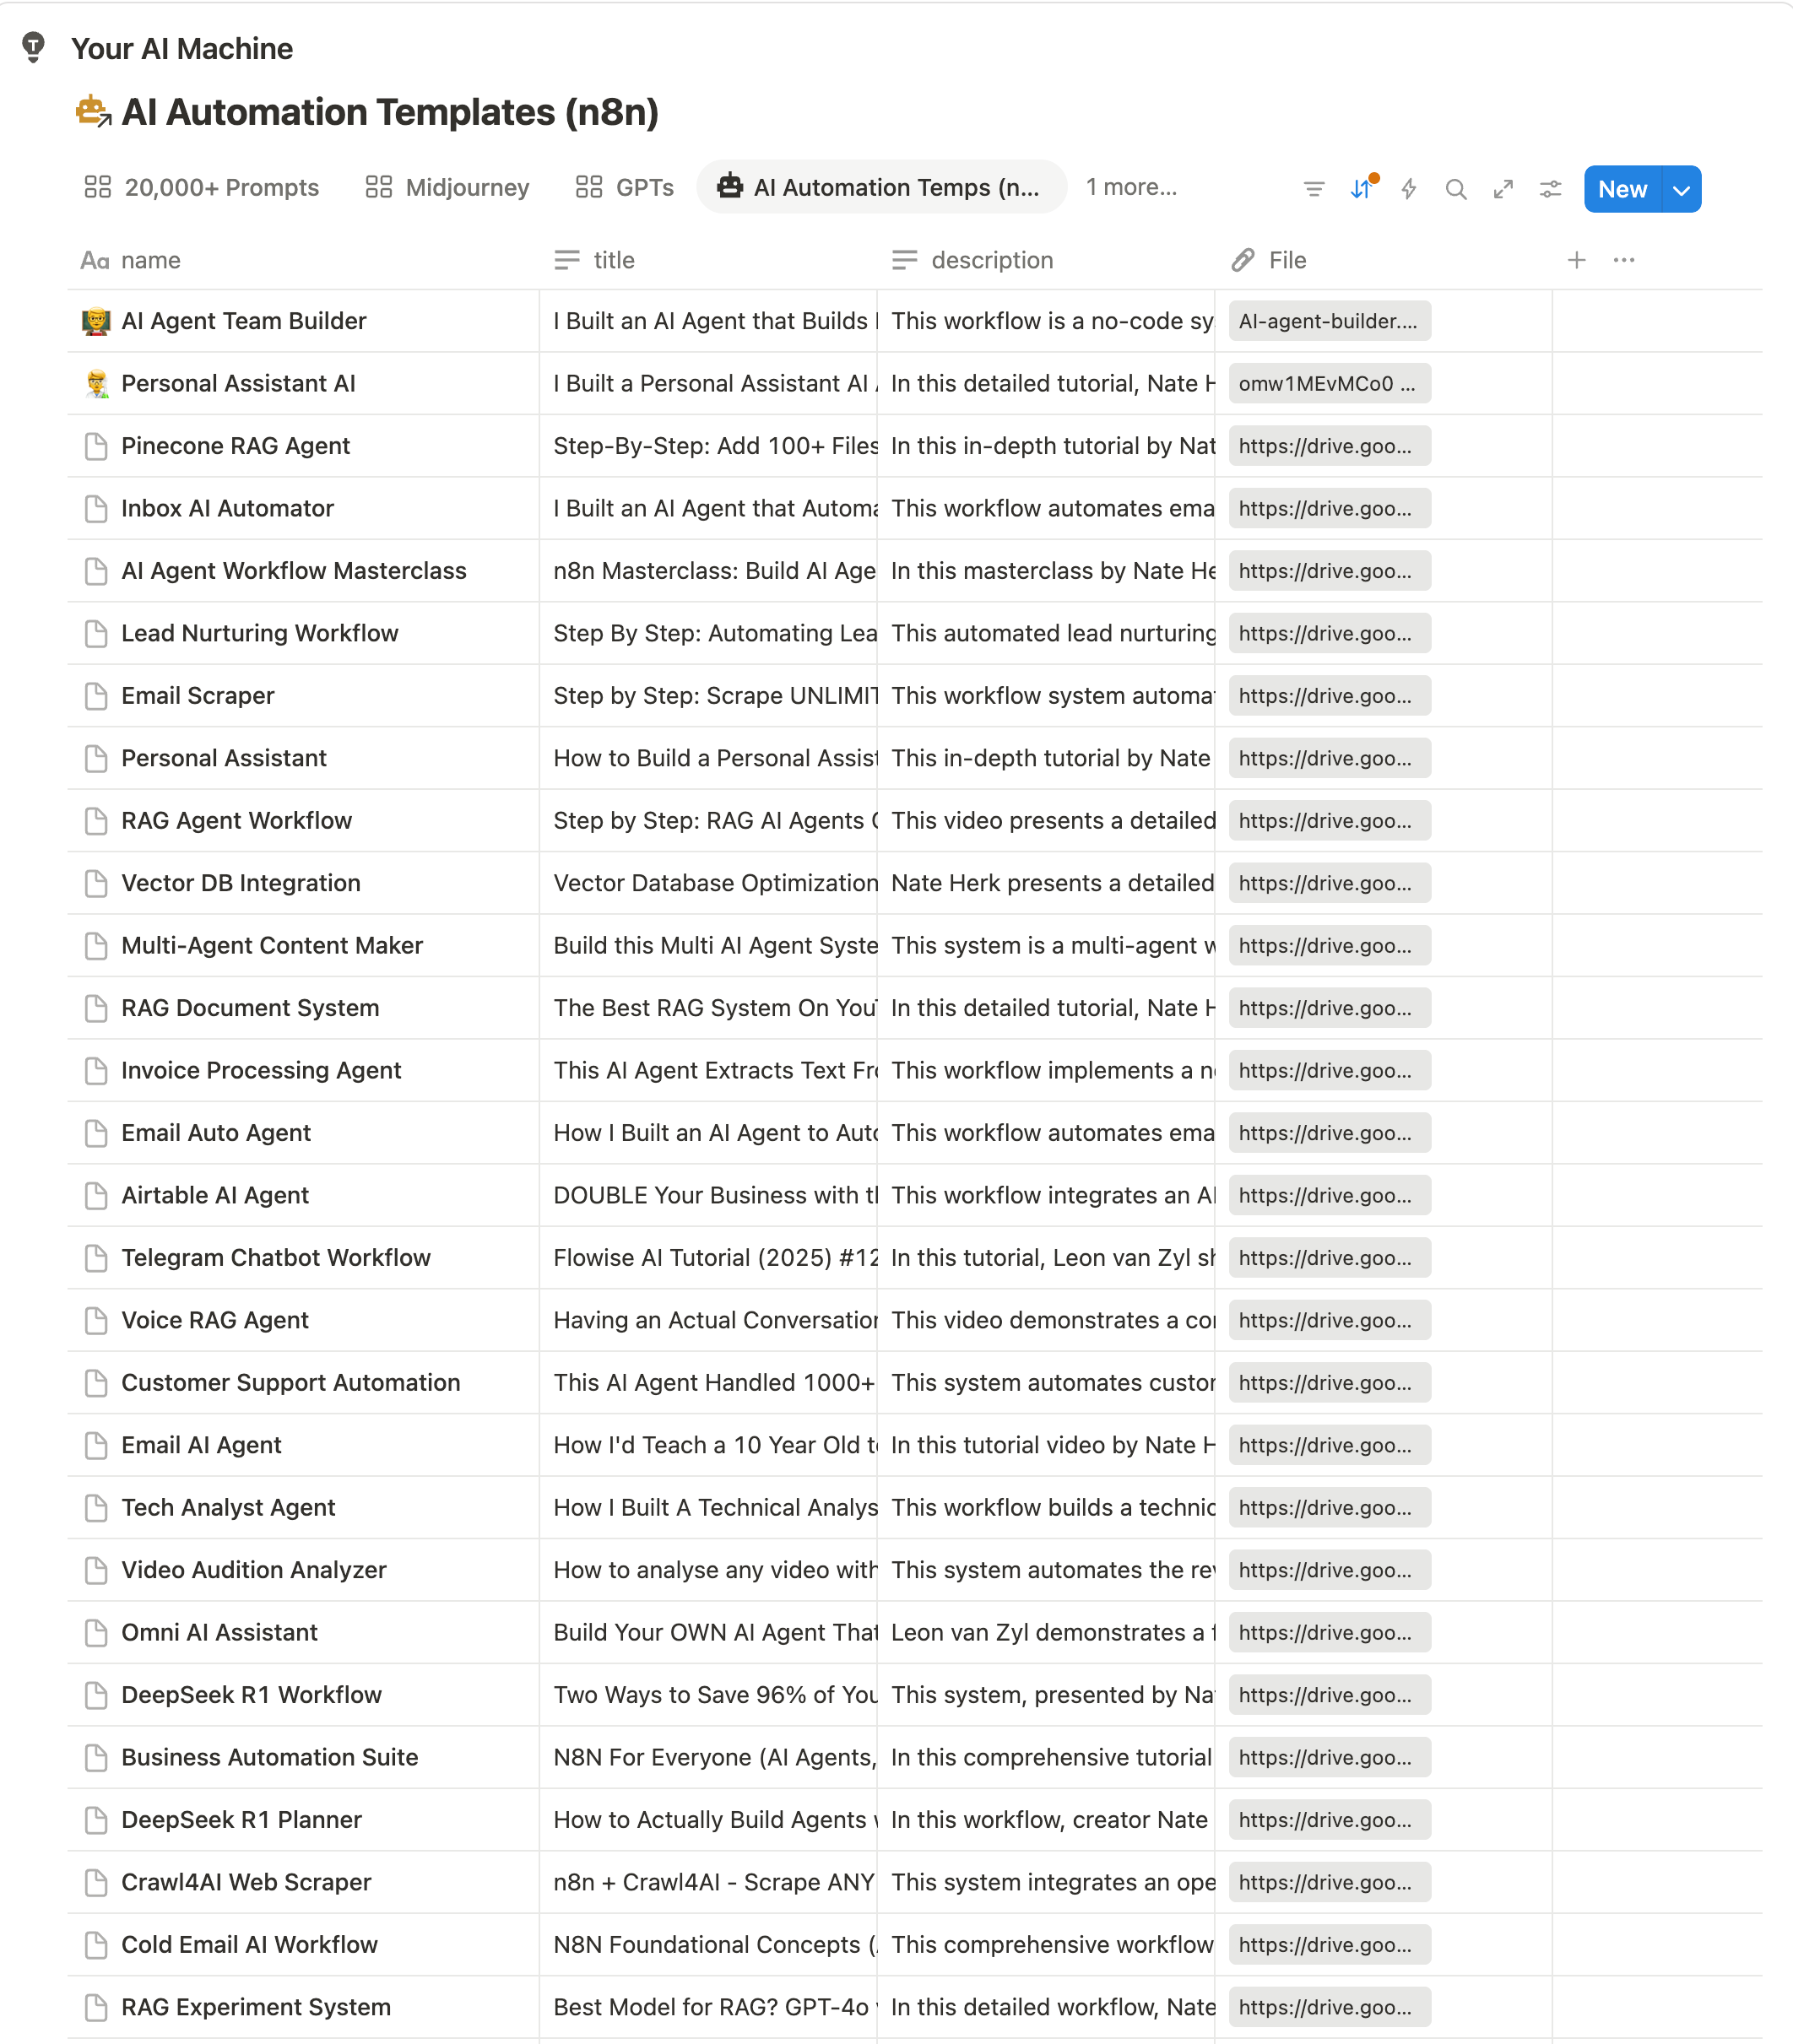The width and height of the screenshot is (1793, 2044).
Task: Open the AI-agent-builder file attachment
Action: (1329, 321)
